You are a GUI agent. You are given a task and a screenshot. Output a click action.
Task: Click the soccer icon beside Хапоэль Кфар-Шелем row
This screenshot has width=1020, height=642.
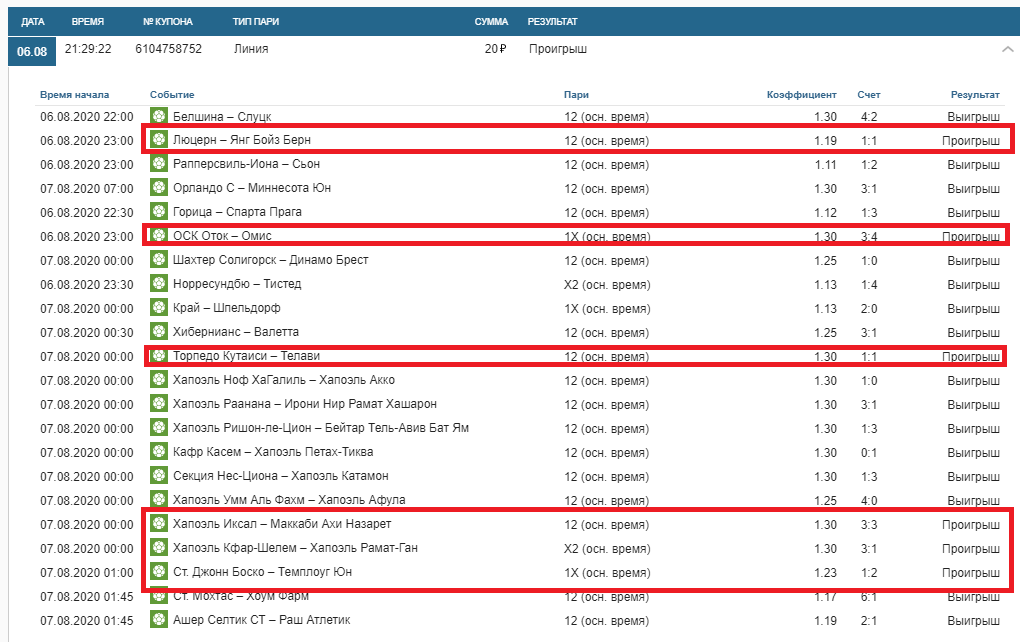(159, 548)
